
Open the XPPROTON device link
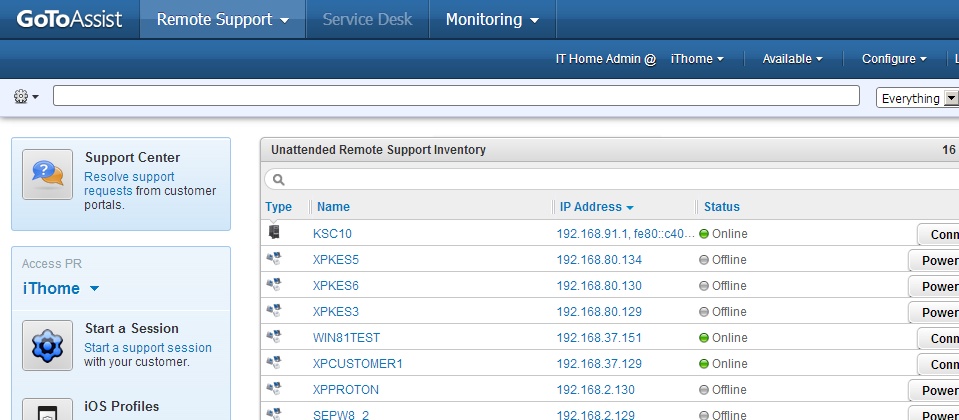click(x=346, y=389)
